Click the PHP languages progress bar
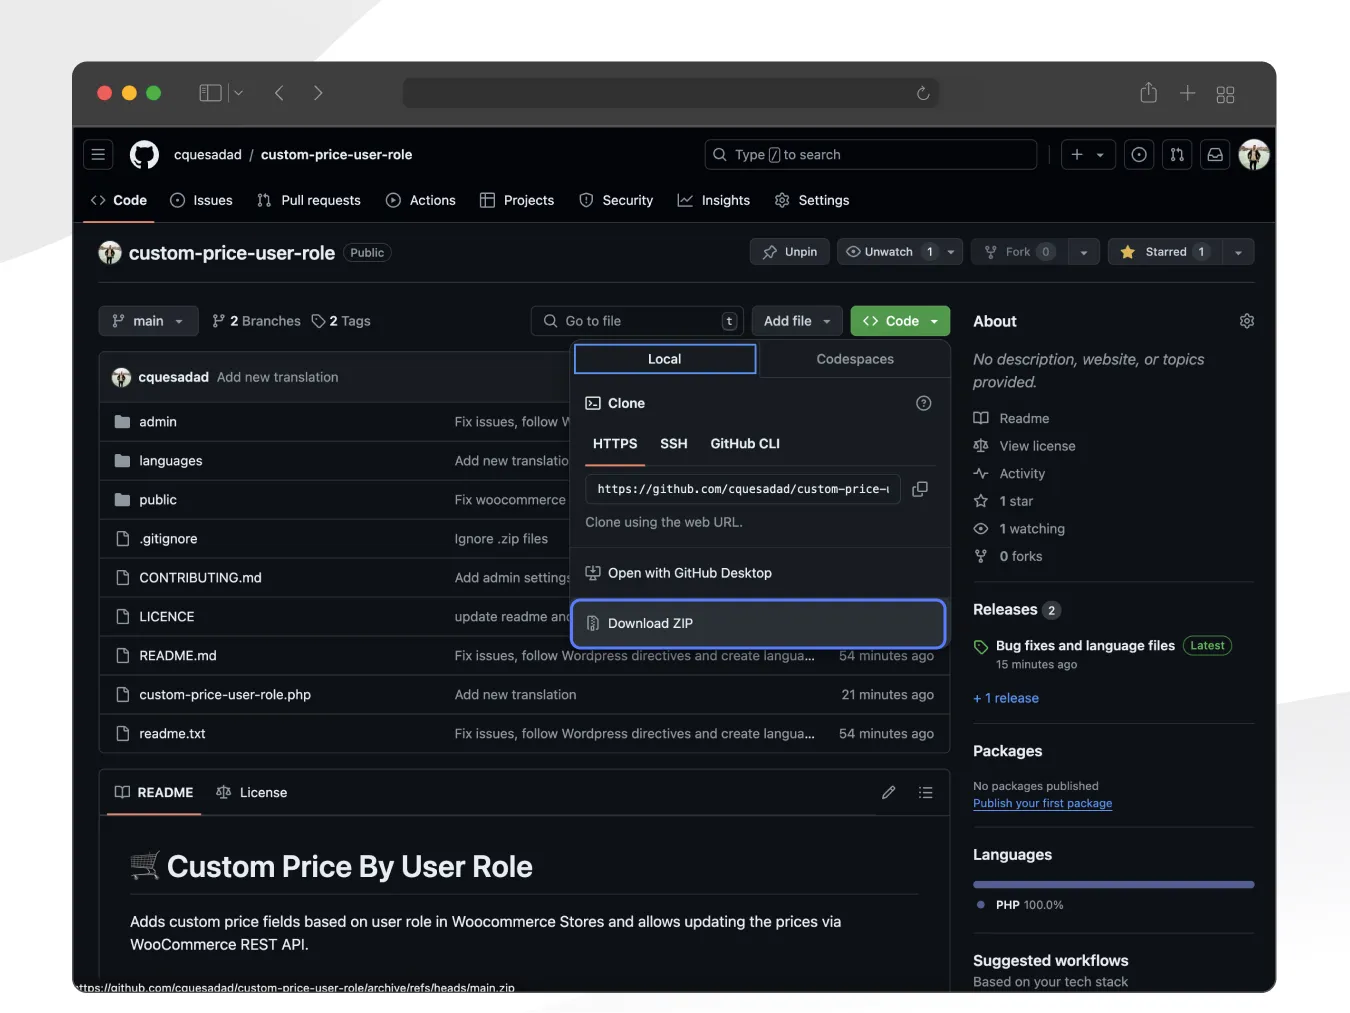The width and height of the screenshot is (1350, 1013). [x=1113, y=885]
